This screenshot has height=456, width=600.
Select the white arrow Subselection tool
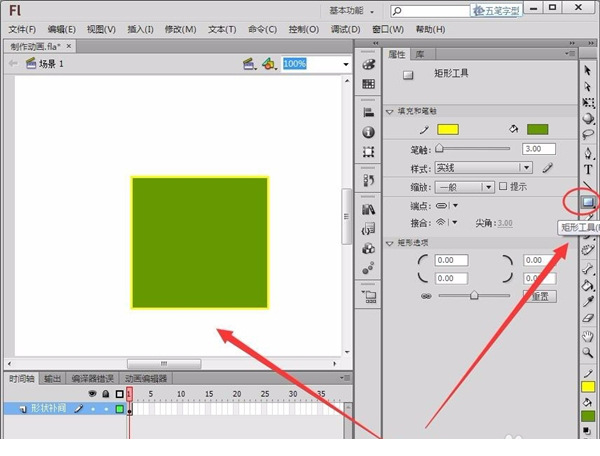[588, 87]
